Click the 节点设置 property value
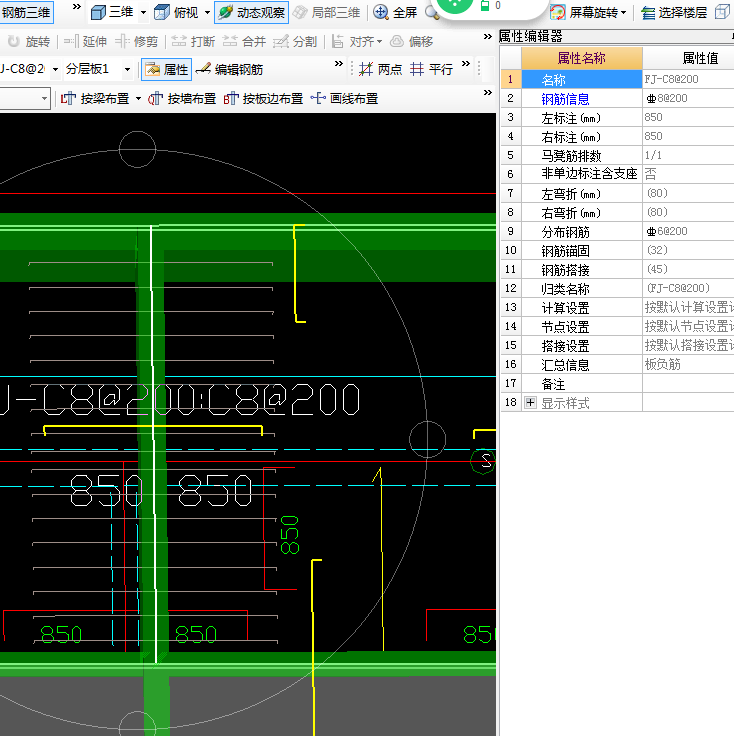 (688, 326)
